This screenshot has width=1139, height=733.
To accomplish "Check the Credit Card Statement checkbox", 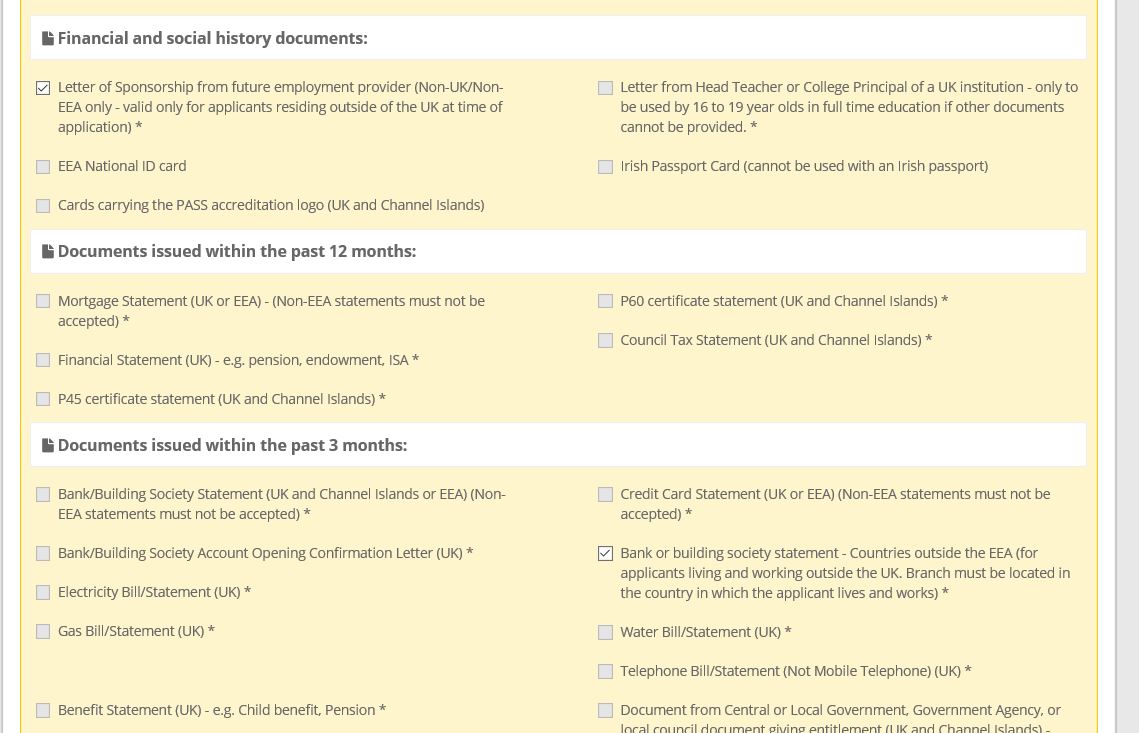I will 605,495.
